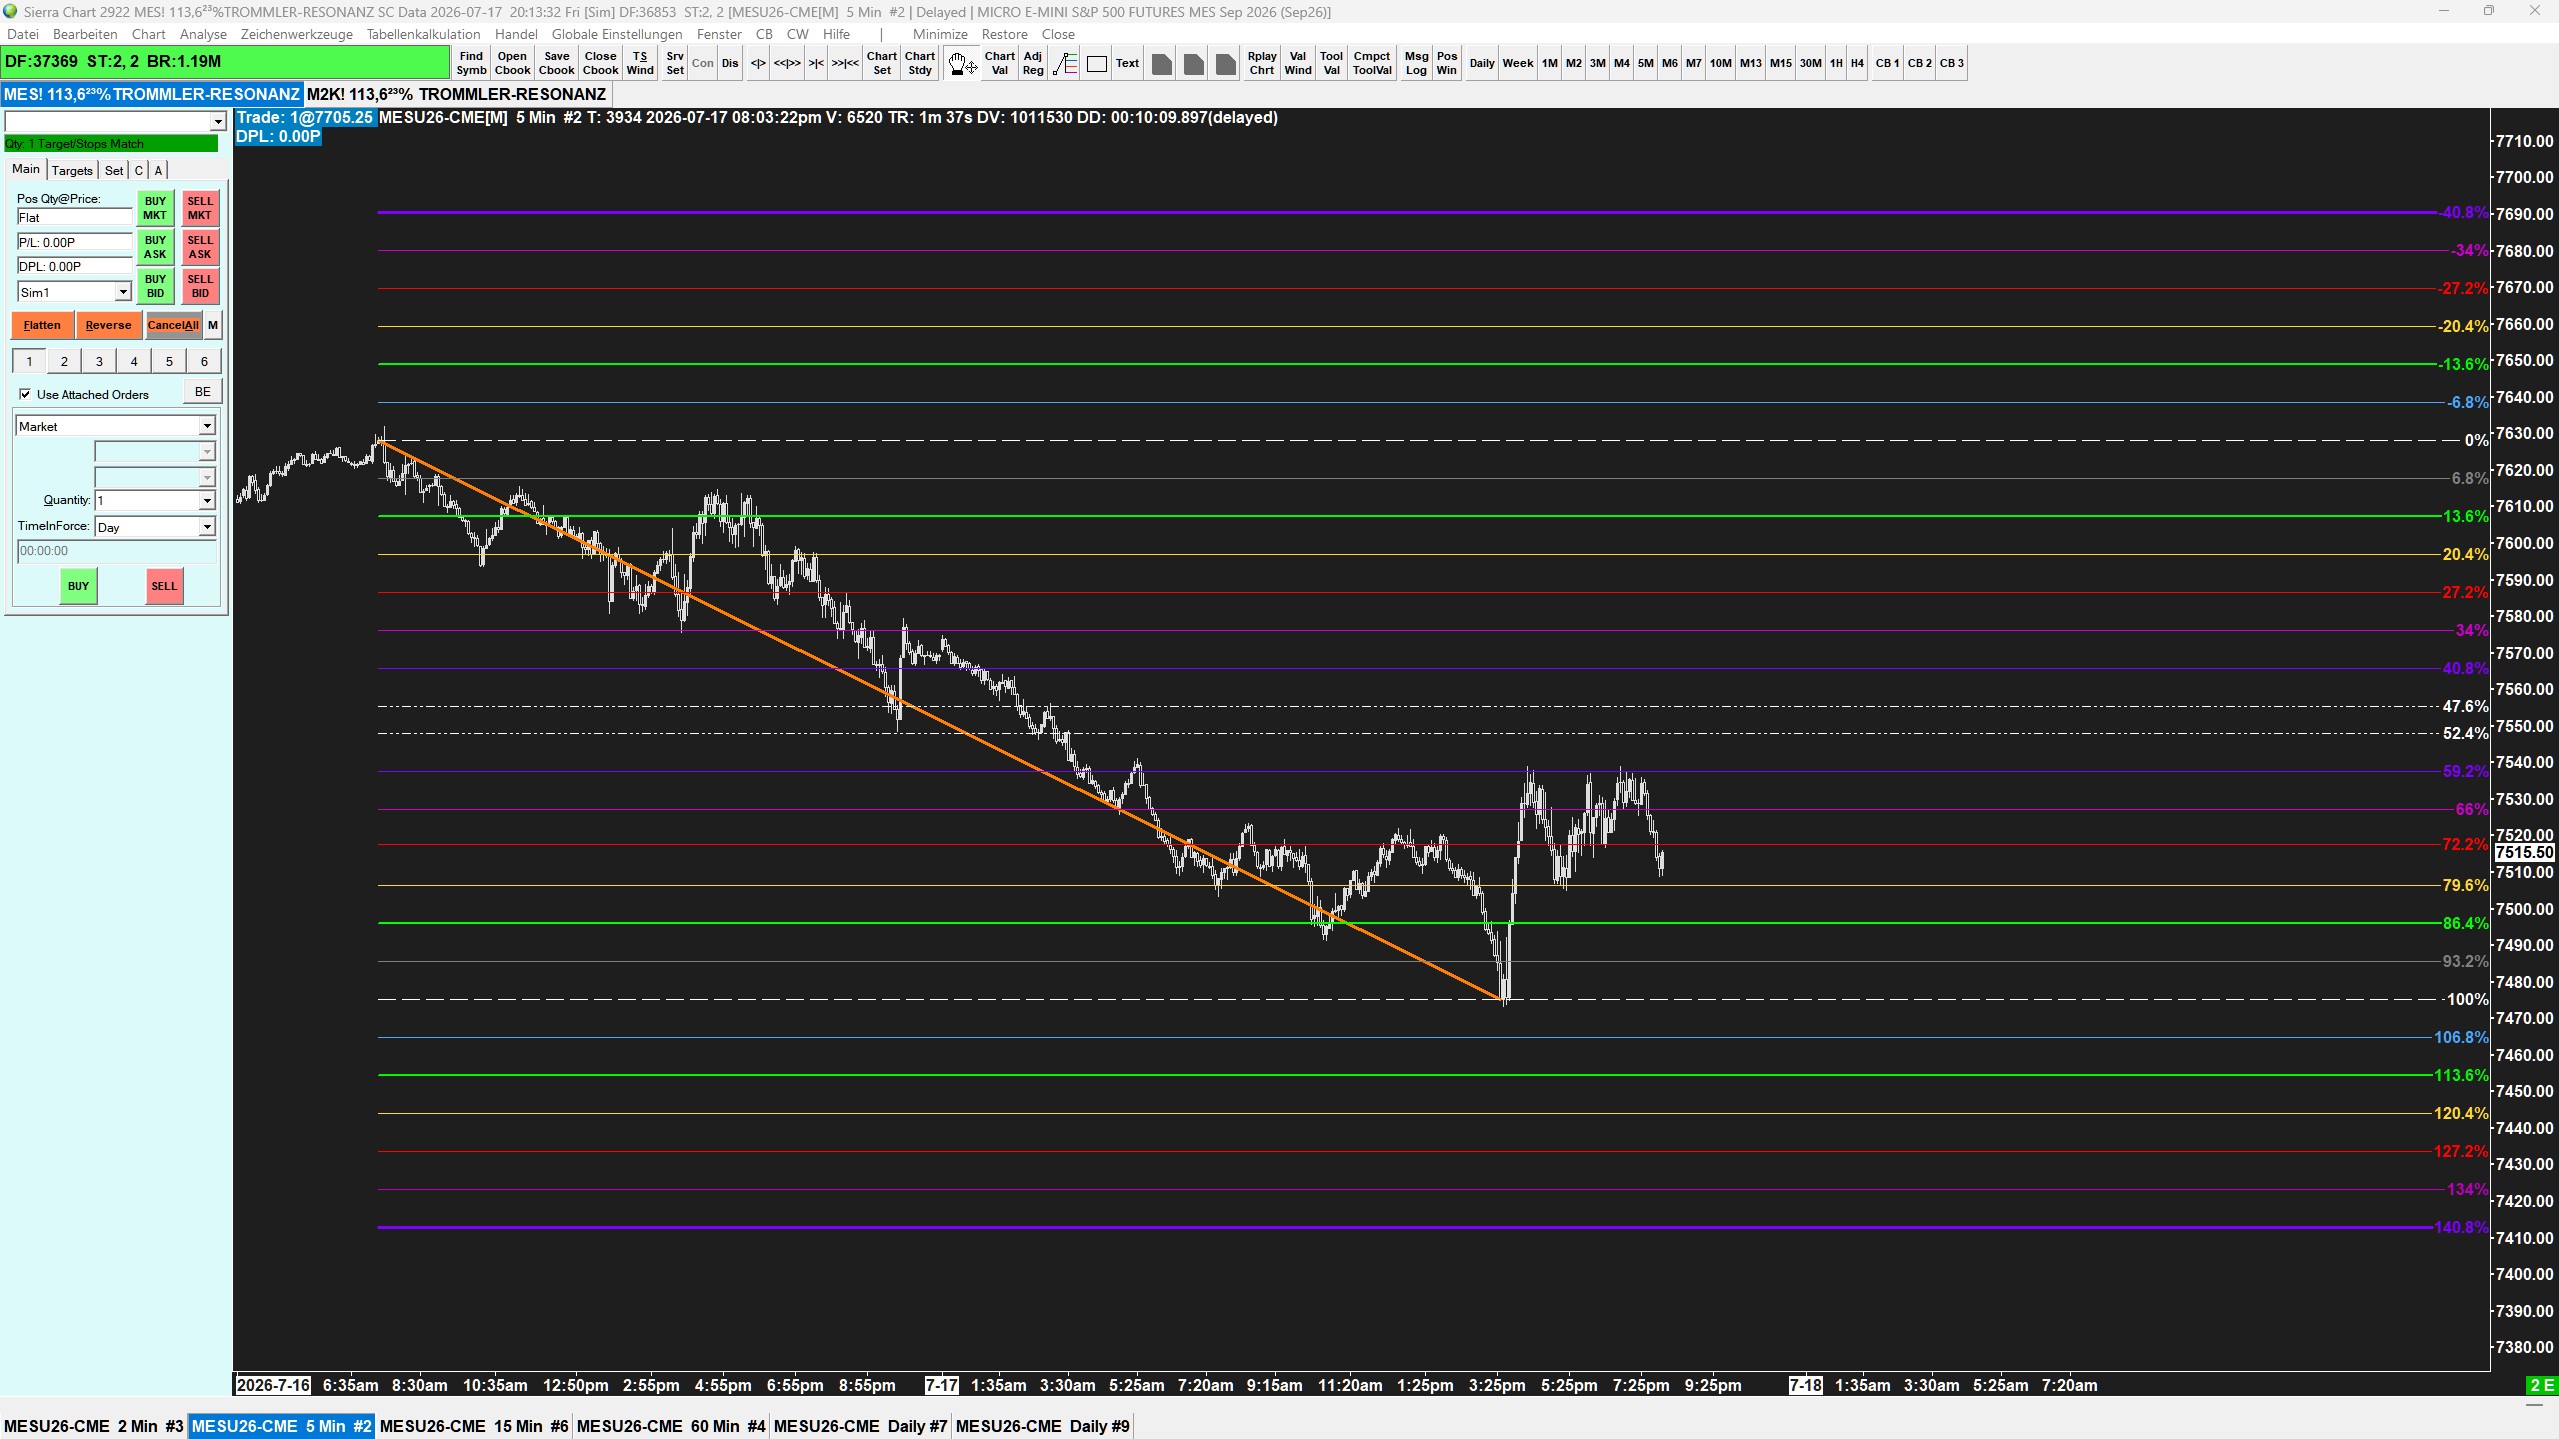Click Save Cbook toolbar button
This screenshot has width=2559, height=1439.
(556, 64)
